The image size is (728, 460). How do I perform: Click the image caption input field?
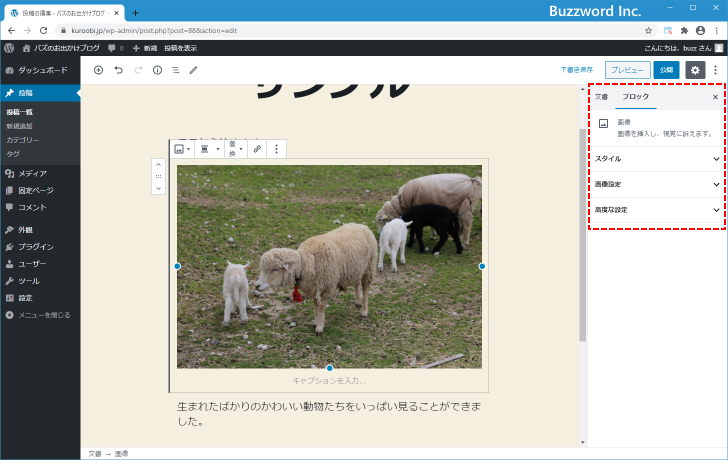[x=329, y=381]
